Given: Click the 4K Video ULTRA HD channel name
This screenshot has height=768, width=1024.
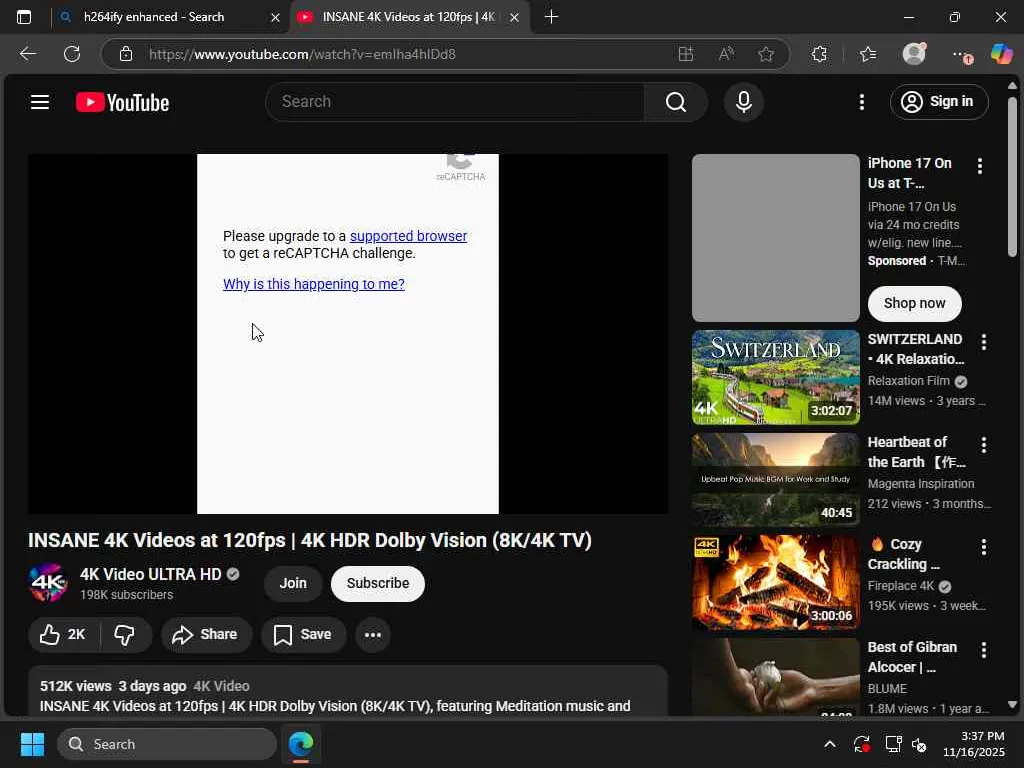Looking at the screenshot, I should click(x=150, y=574).
